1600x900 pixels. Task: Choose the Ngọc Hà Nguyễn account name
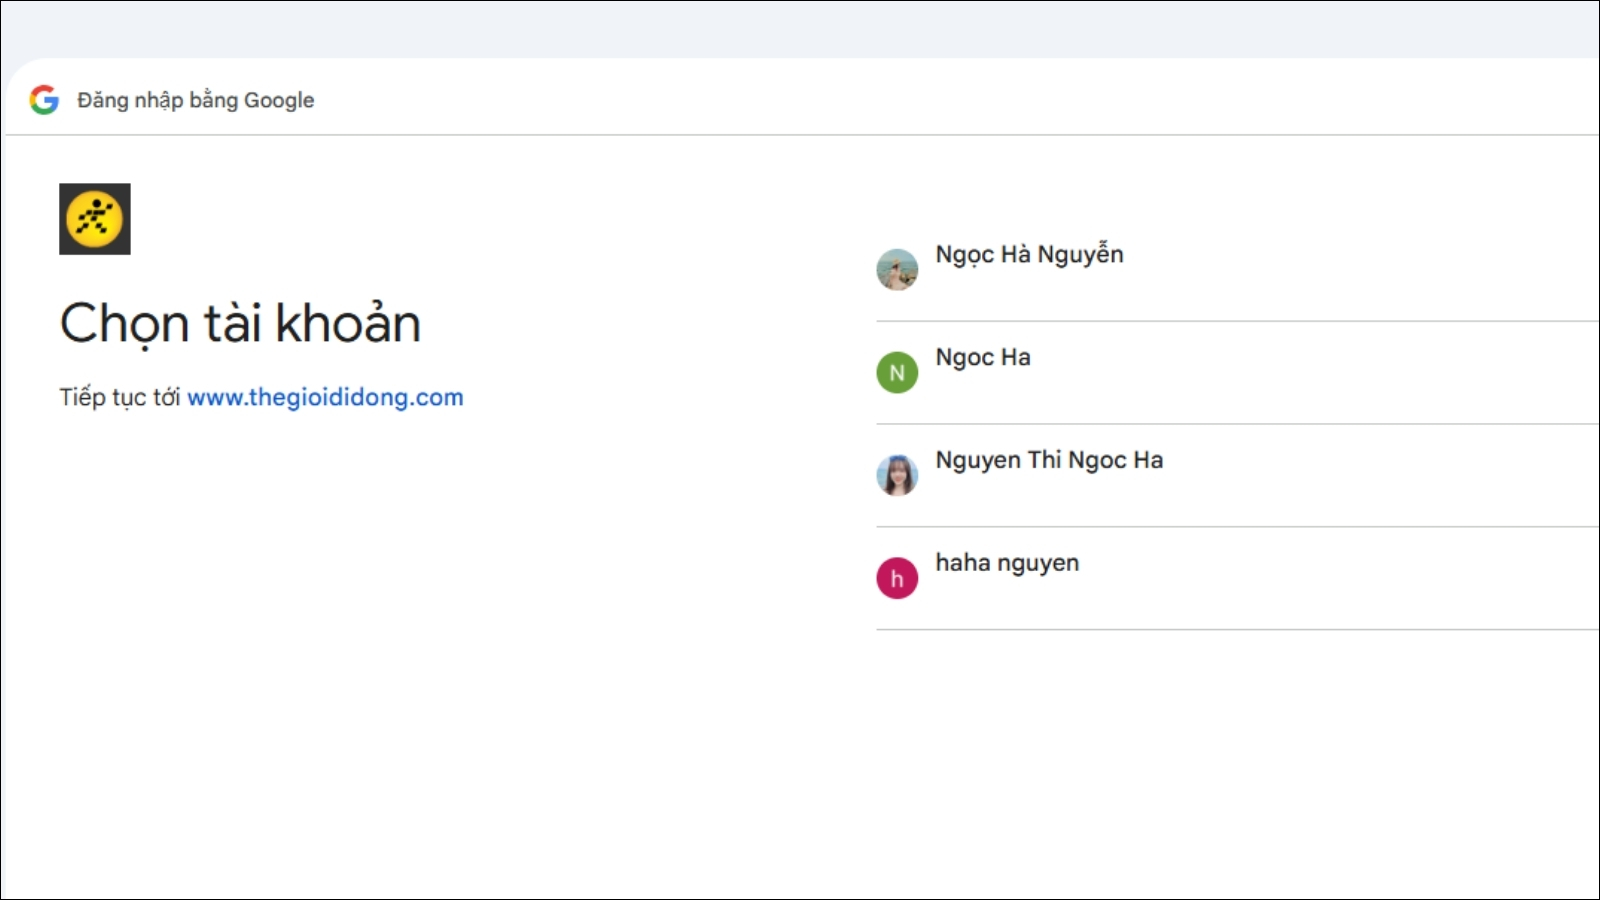click(x=1029, y=255)
